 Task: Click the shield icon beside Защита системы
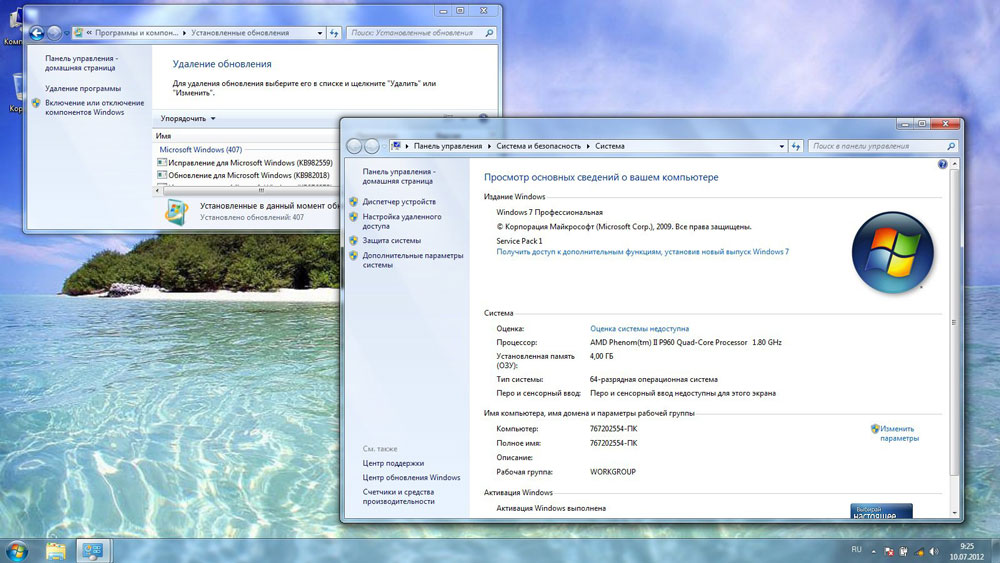354,241
